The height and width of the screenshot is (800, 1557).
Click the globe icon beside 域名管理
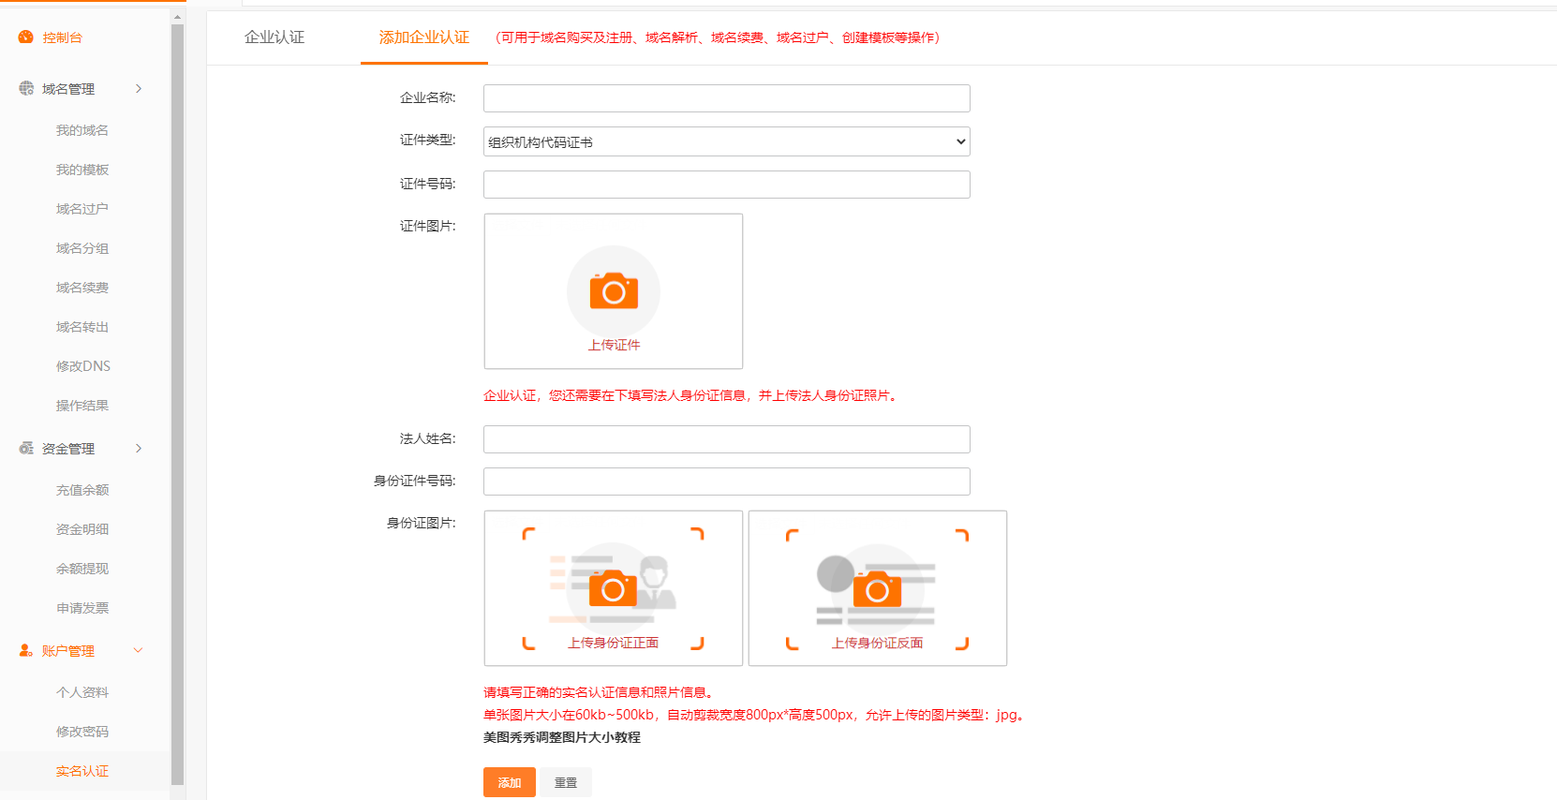coord(26,88)
